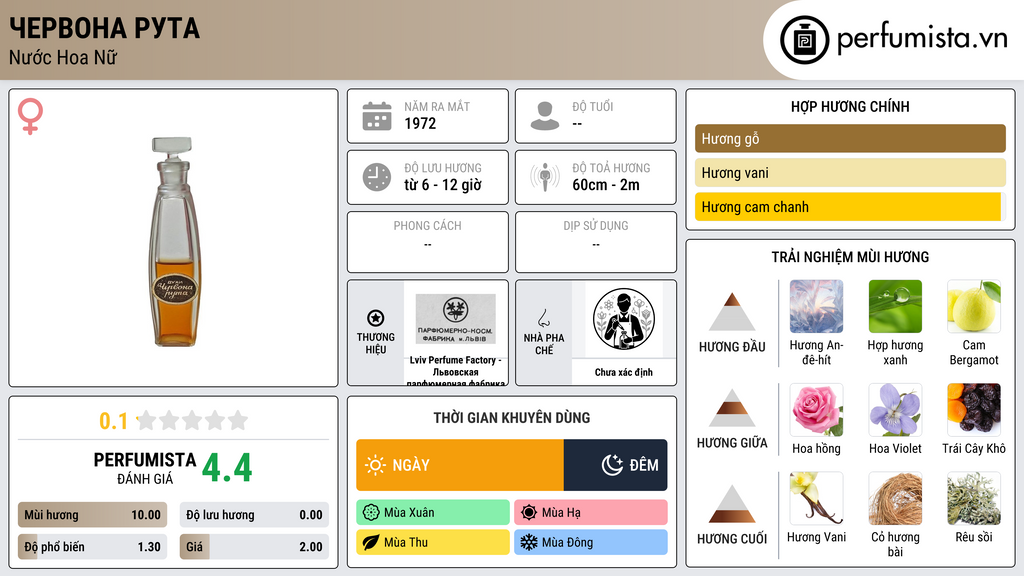This screenshot has height=576, width=1024.
Task: Click the ЧЕРВОНА РУТА title
Action: pos(104,28)
